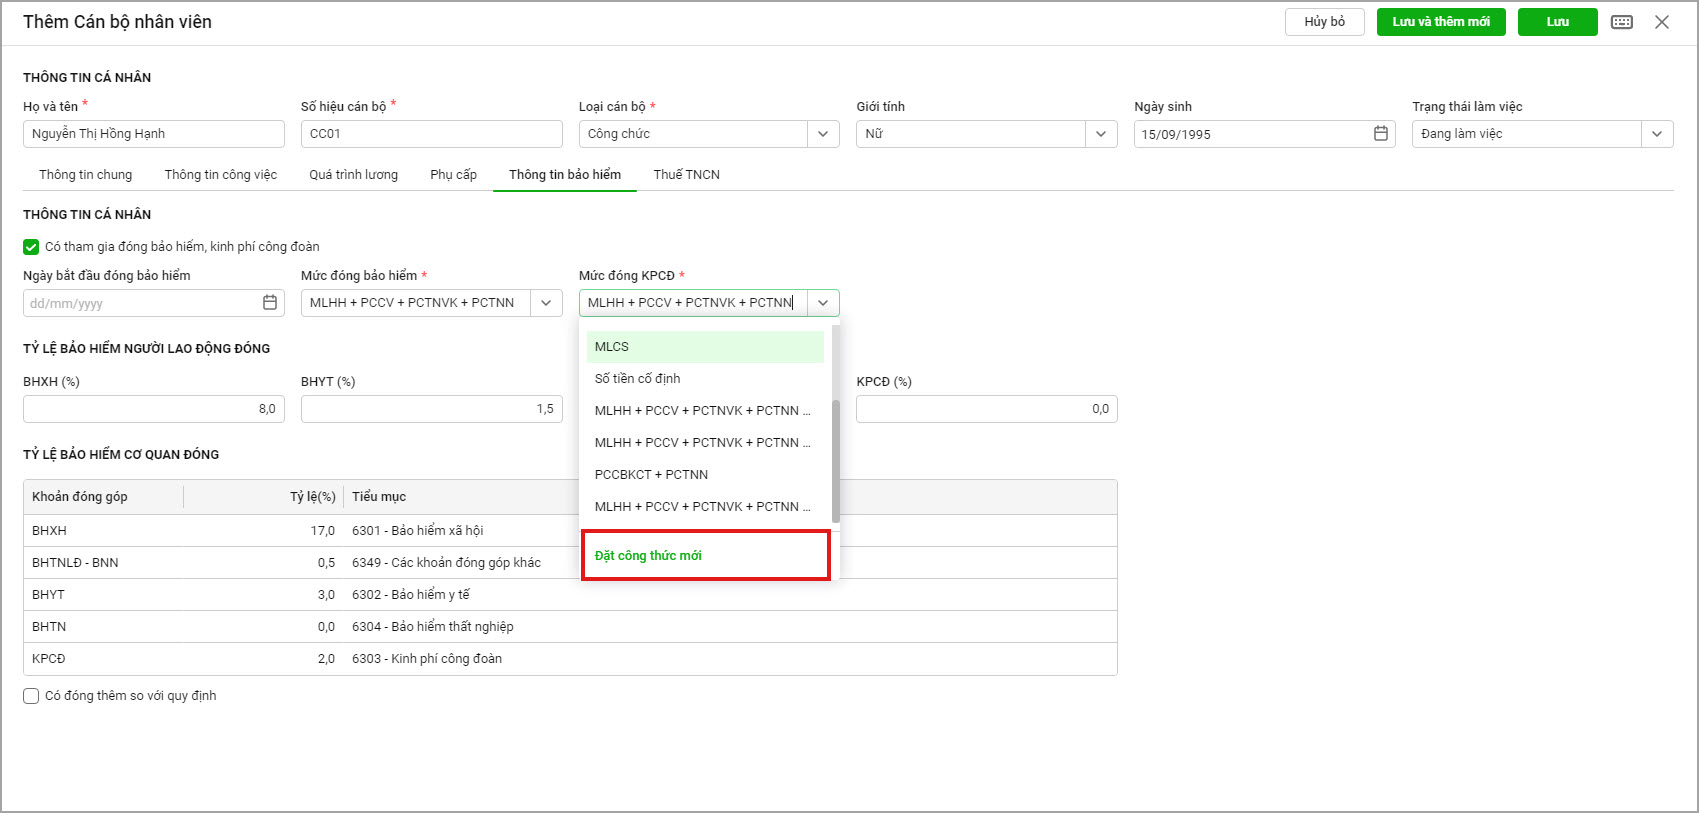The image size is (1699, 813).
Task: Click the Hủy bỏ button
Action: [x=1324, y=22]
